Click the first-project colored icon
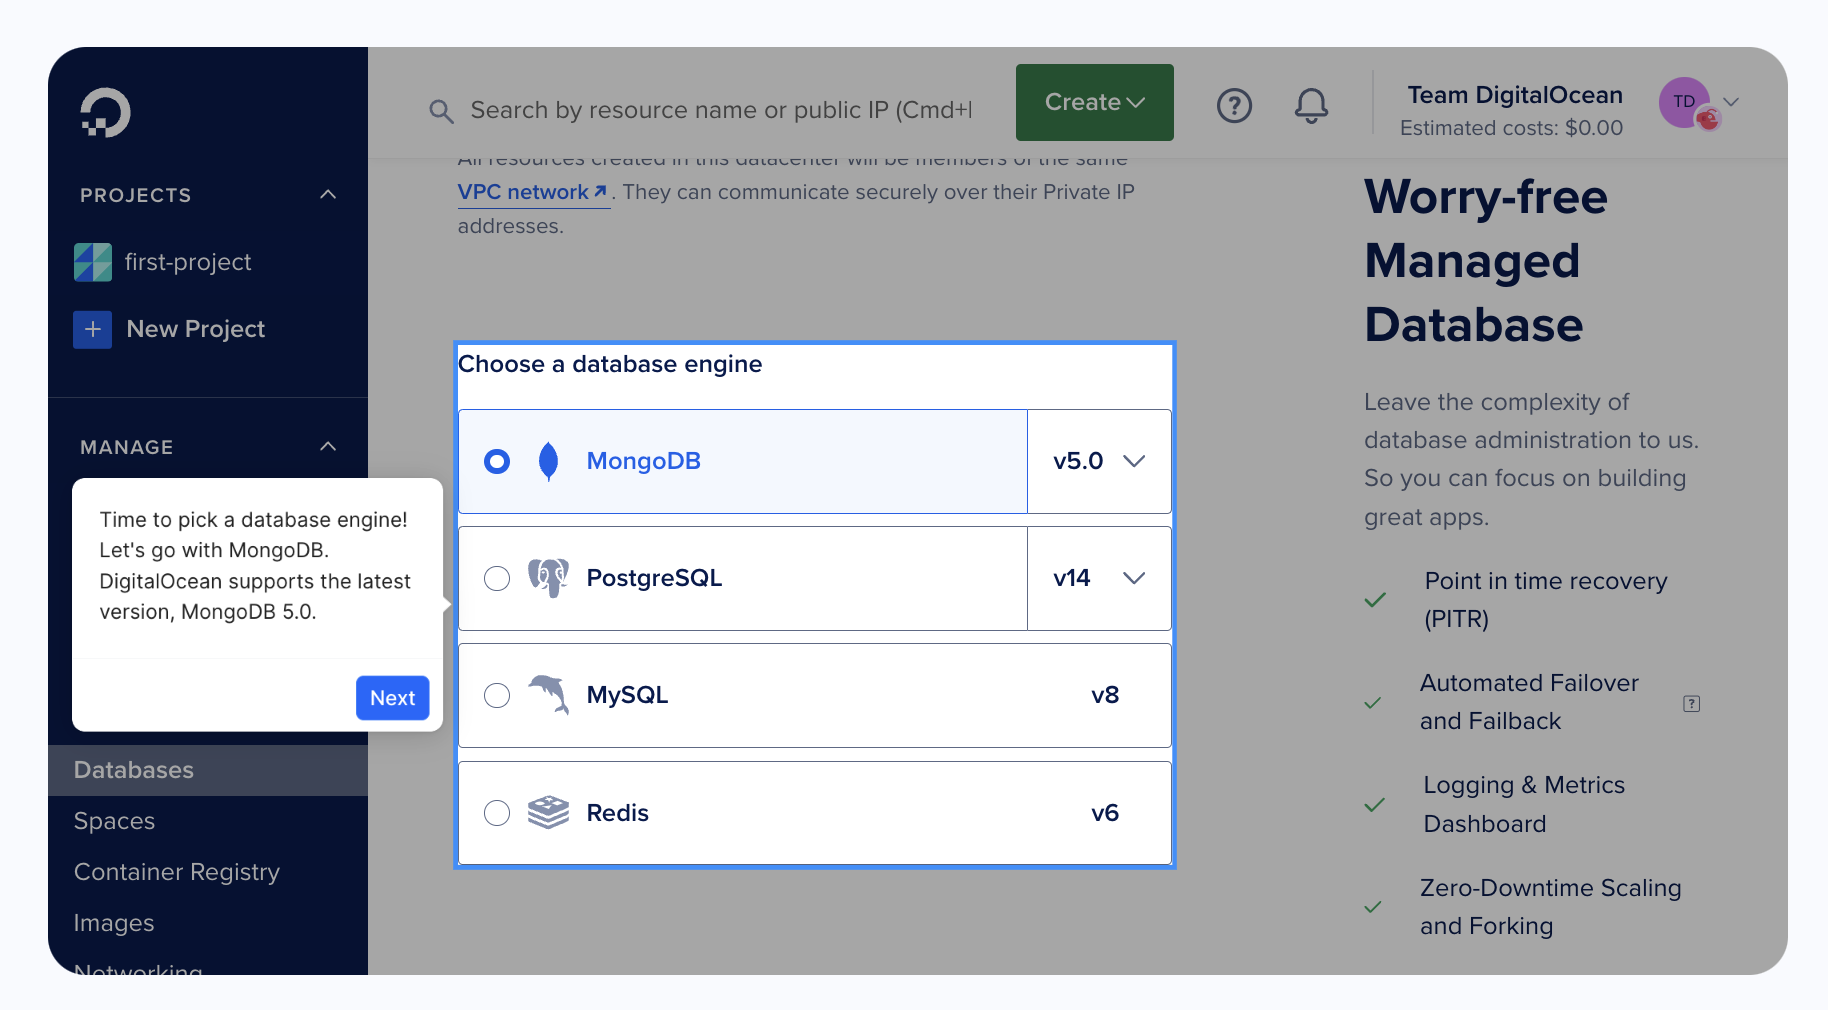The width and height of the screenshot is (1828, 1010). (93, 263)
